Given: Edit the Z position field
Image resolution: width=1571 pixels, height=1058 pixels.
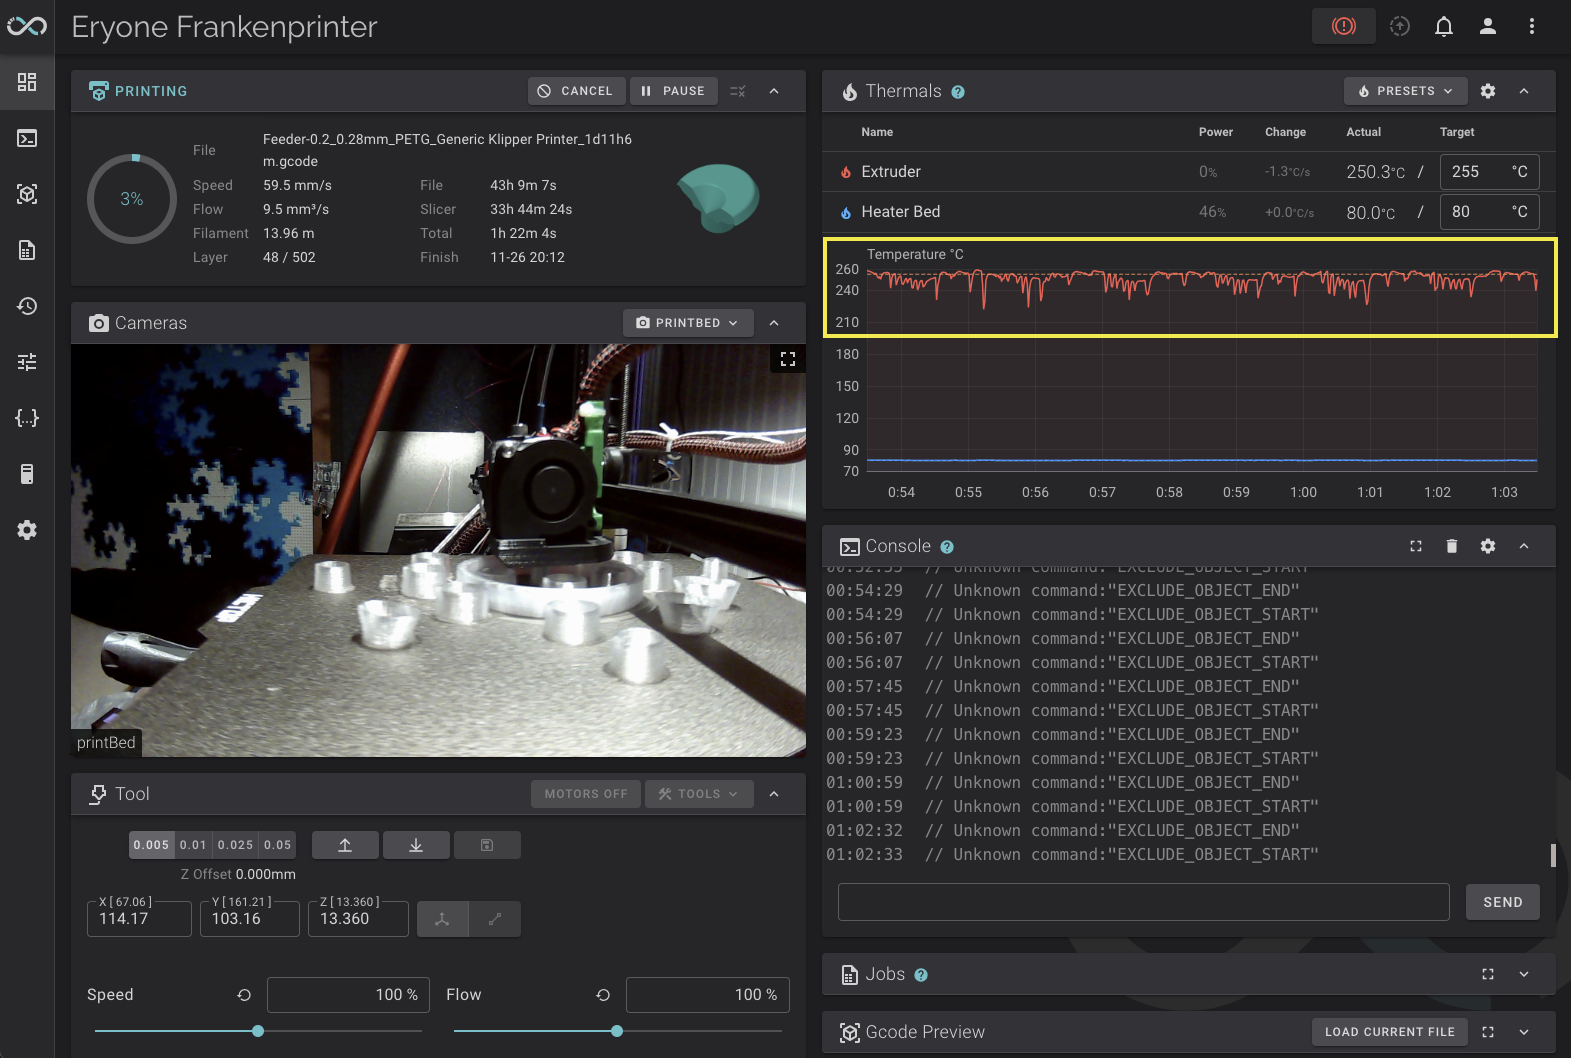Looking at the screenshot, I should point(358,918).
